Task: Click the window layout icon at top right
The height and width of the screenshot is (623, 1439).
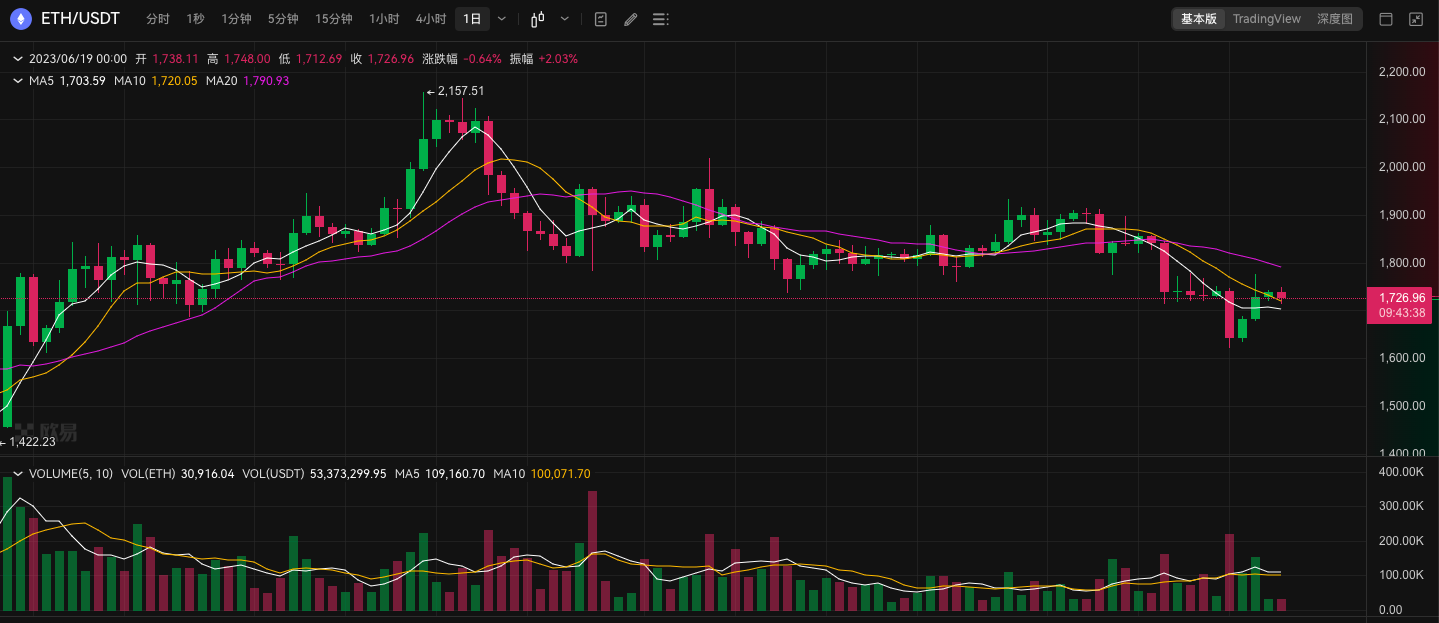Action: pyautogui.click(x=1386, y=19)
